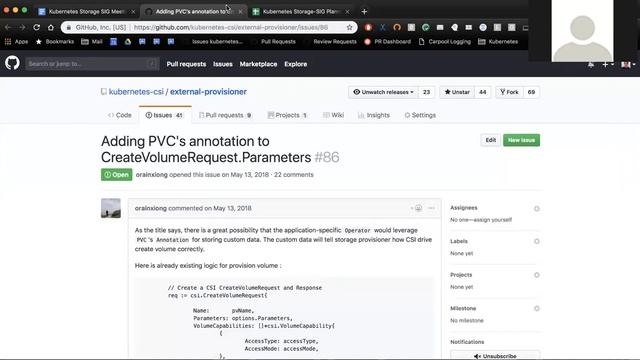Open the Issues 41 repository tab

pos(165,115)
